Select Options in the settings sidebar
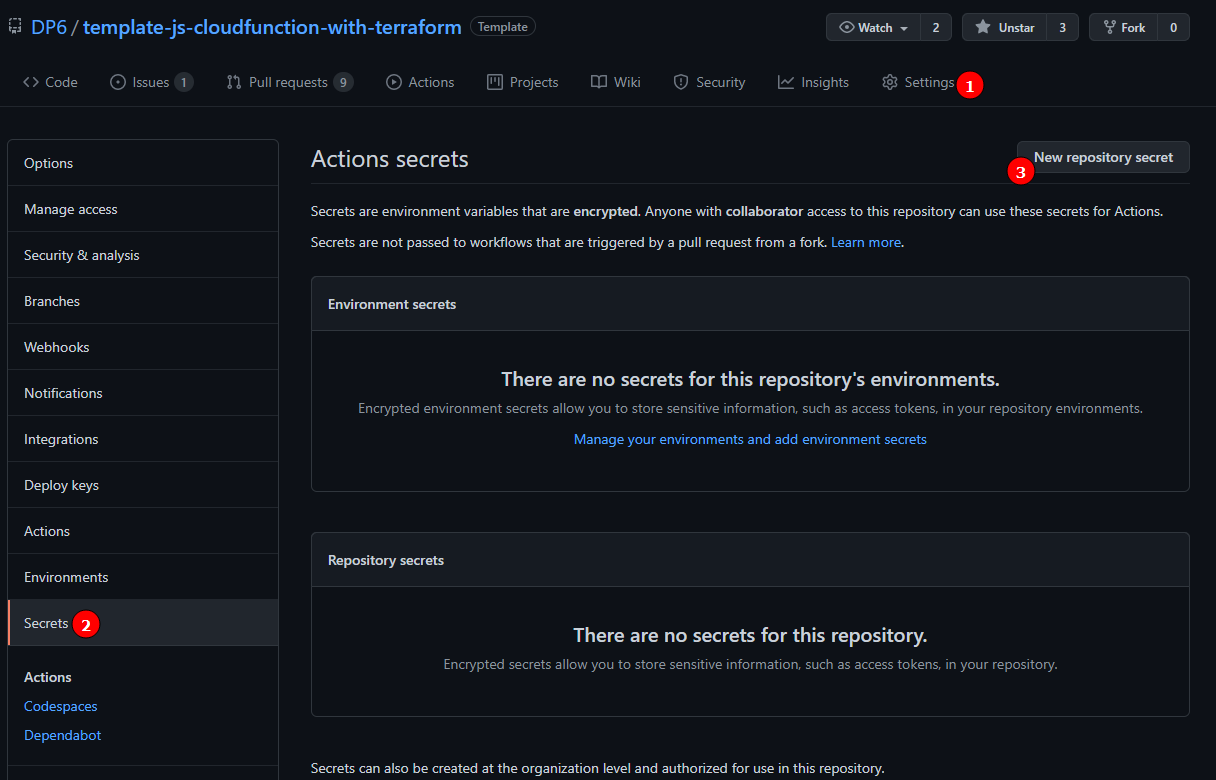The width and height of the screenshot is (1216, 780). pyautogui.click(x=143, y=163)
